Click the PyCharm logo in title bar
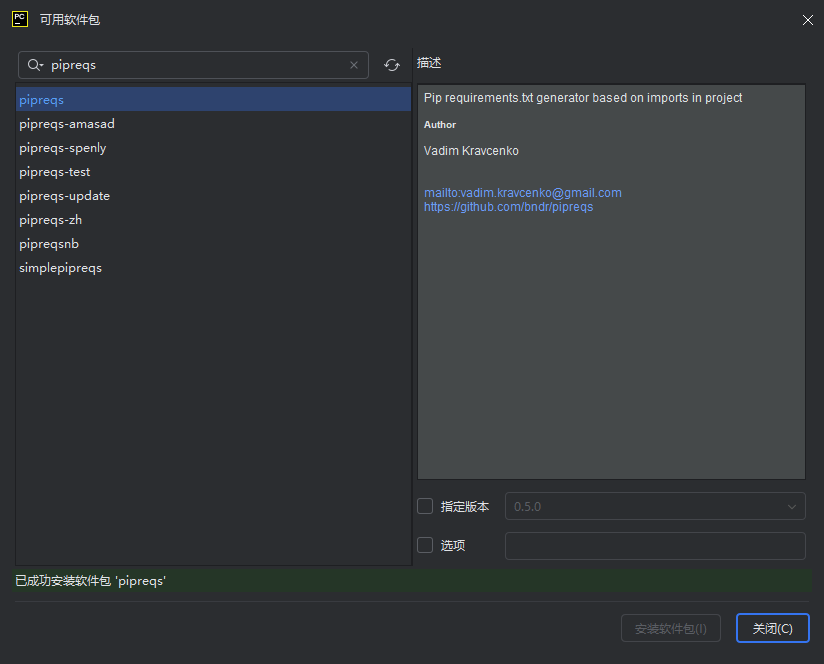Viewport: 824px width, 664px height. click(20, 19)
